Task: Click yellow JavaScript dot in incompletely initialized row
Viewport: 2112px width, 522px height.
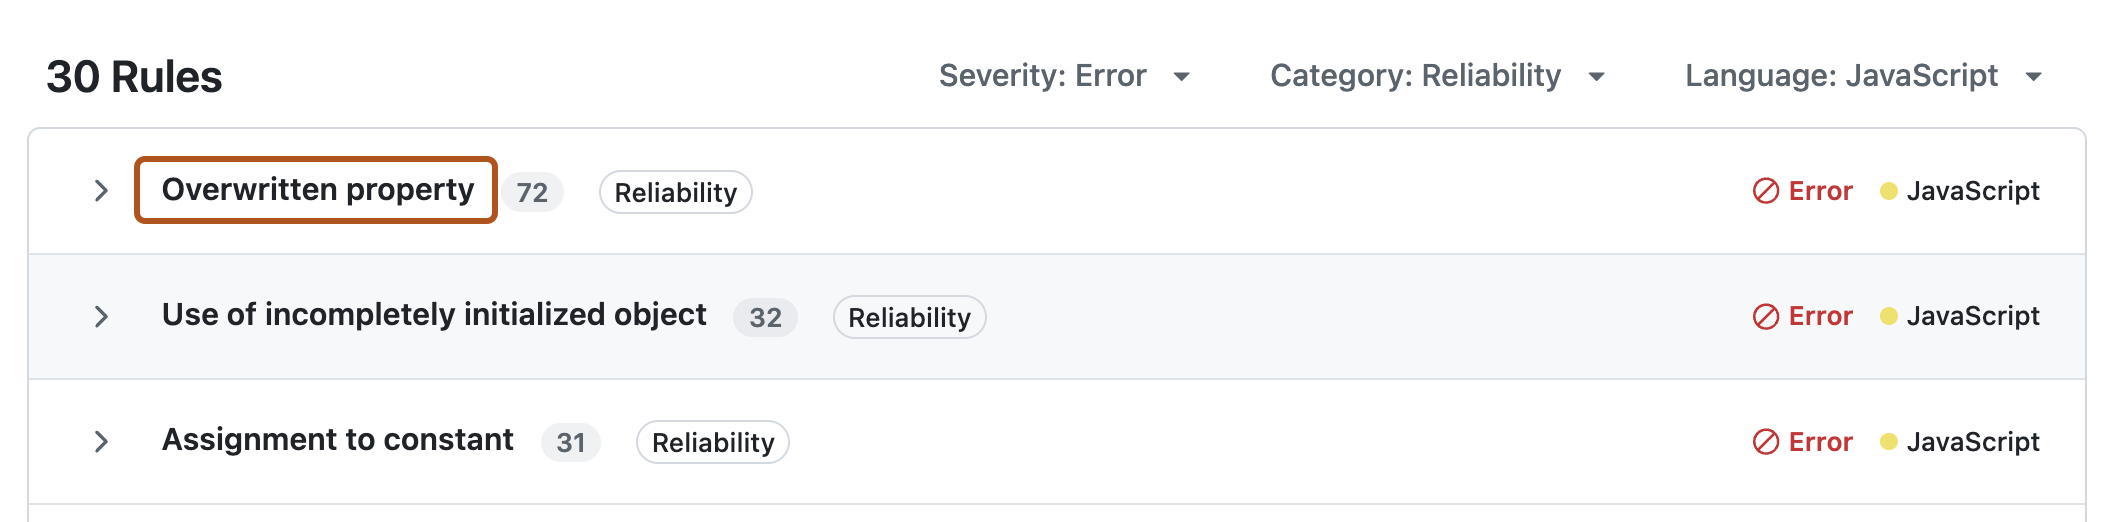Action: click(1889, 316)
